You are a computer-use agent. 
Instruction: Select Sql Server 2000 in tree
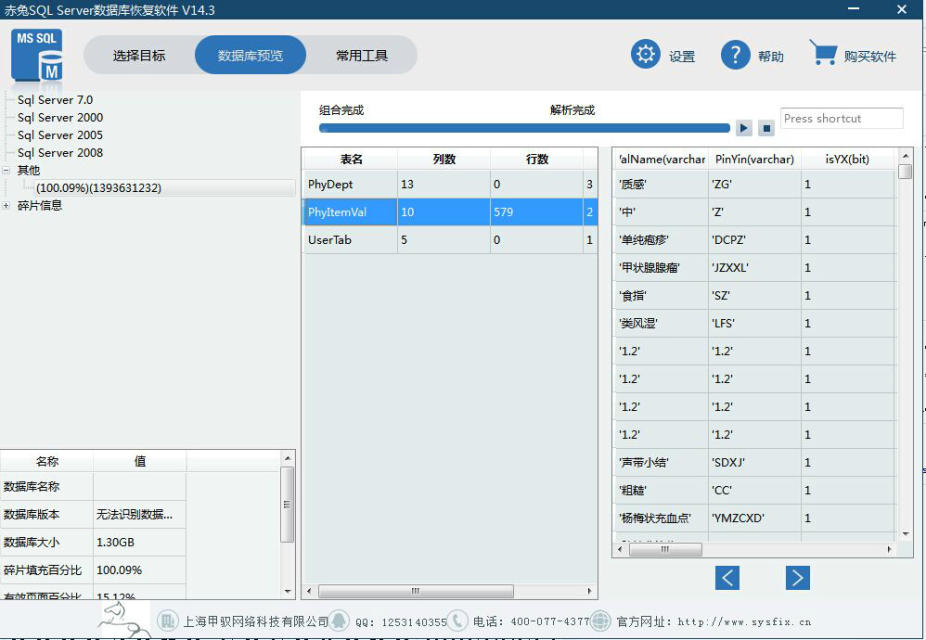(60, 117)
